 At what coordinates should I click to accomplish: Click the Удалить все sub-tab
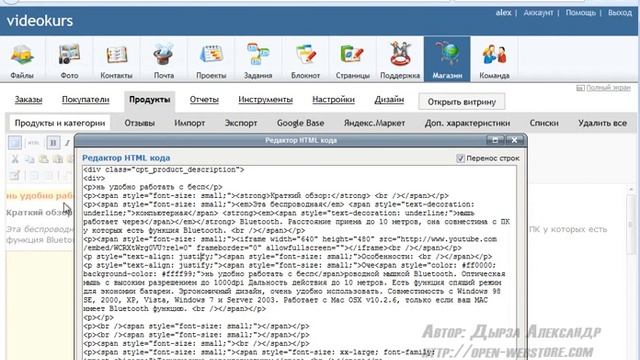click(x=602, y=123)
